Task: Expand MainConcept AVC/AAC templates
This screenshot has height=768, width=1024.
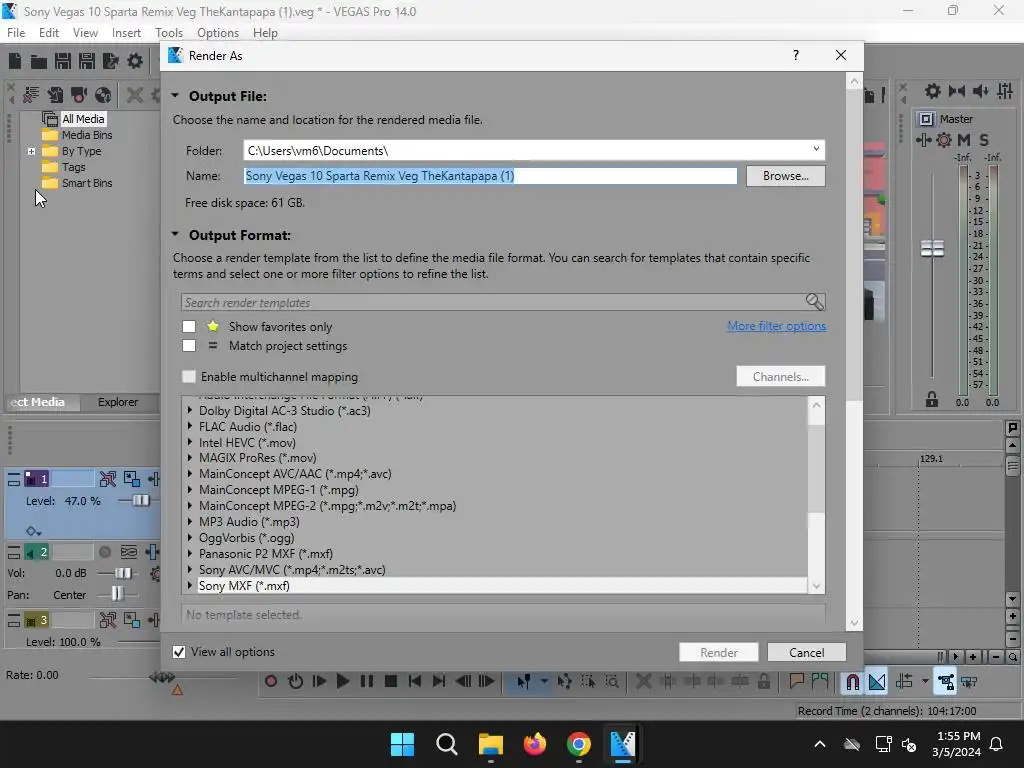Action: [x=190, y=474]
